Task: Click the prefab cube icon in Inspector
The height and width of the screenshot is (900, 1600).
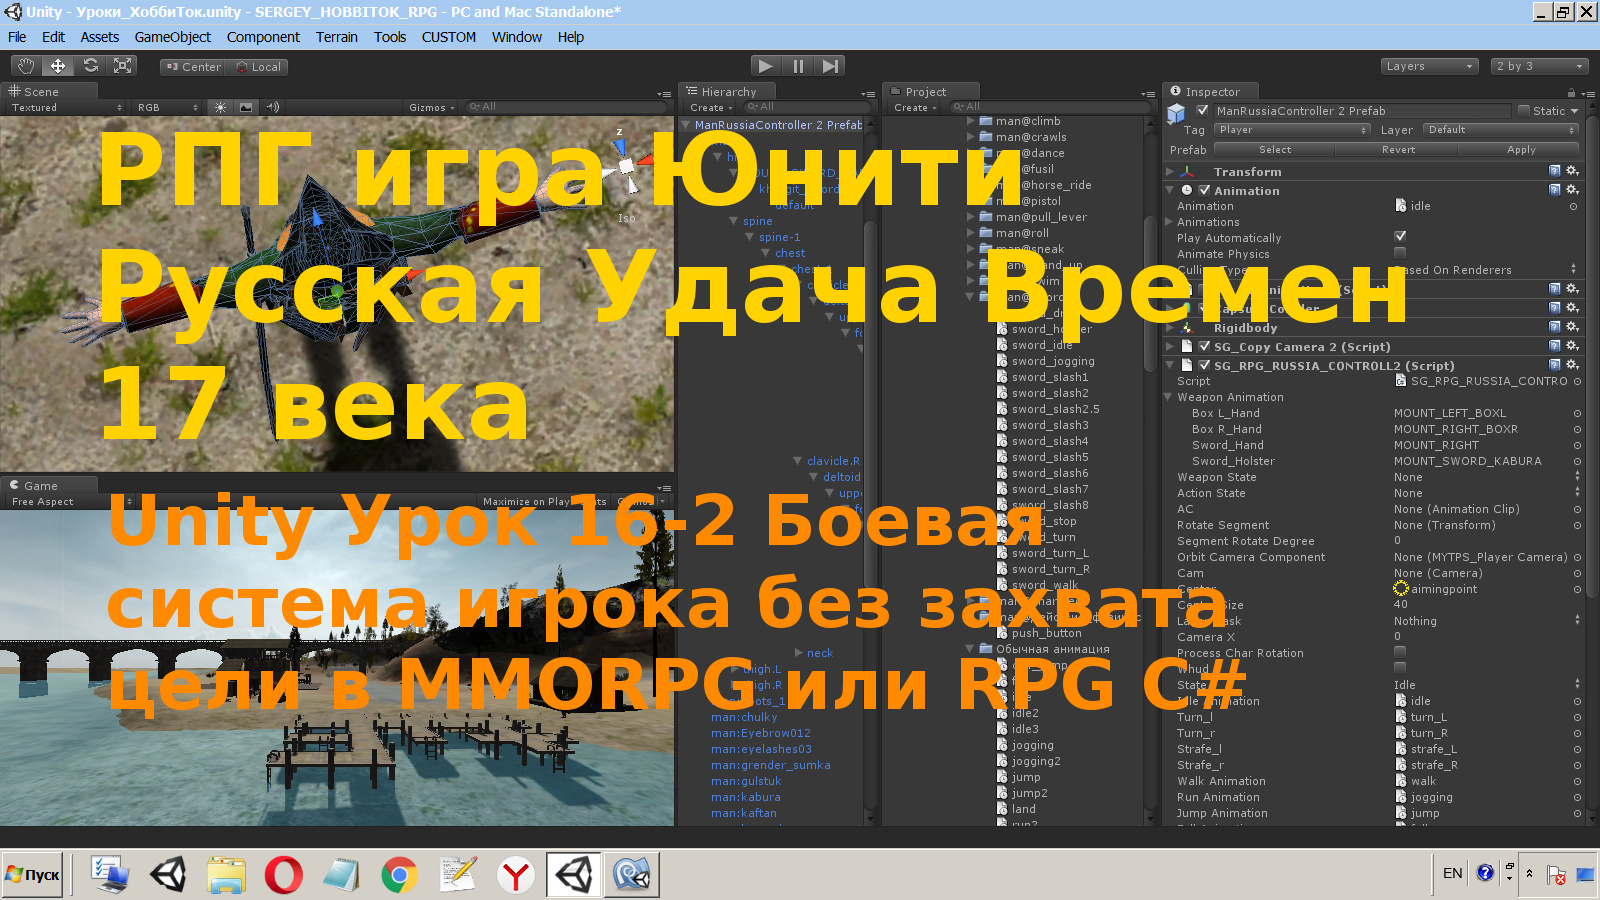Action: [x=1176, y=112]
